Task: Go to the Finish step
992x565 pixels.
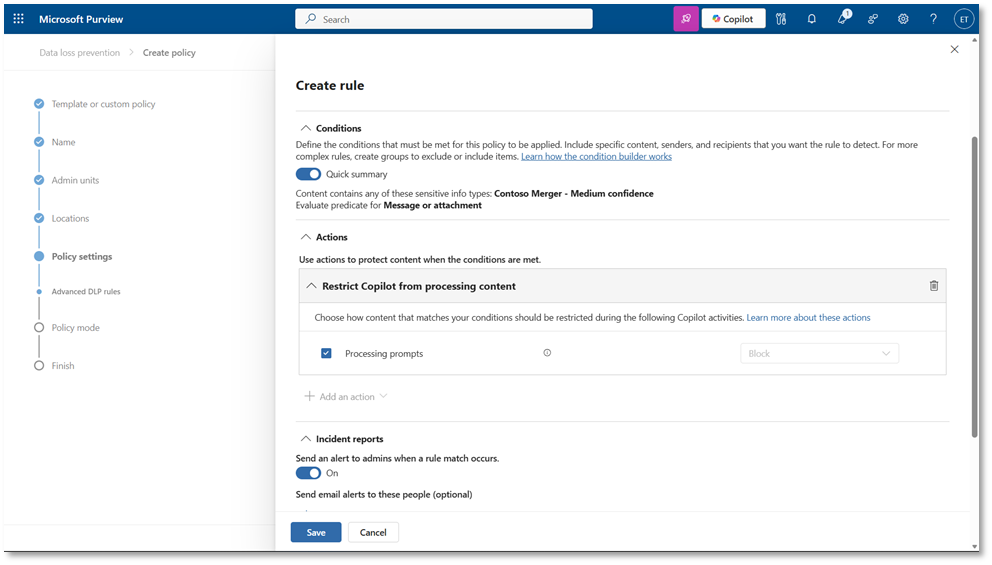Action: [63, 366]
